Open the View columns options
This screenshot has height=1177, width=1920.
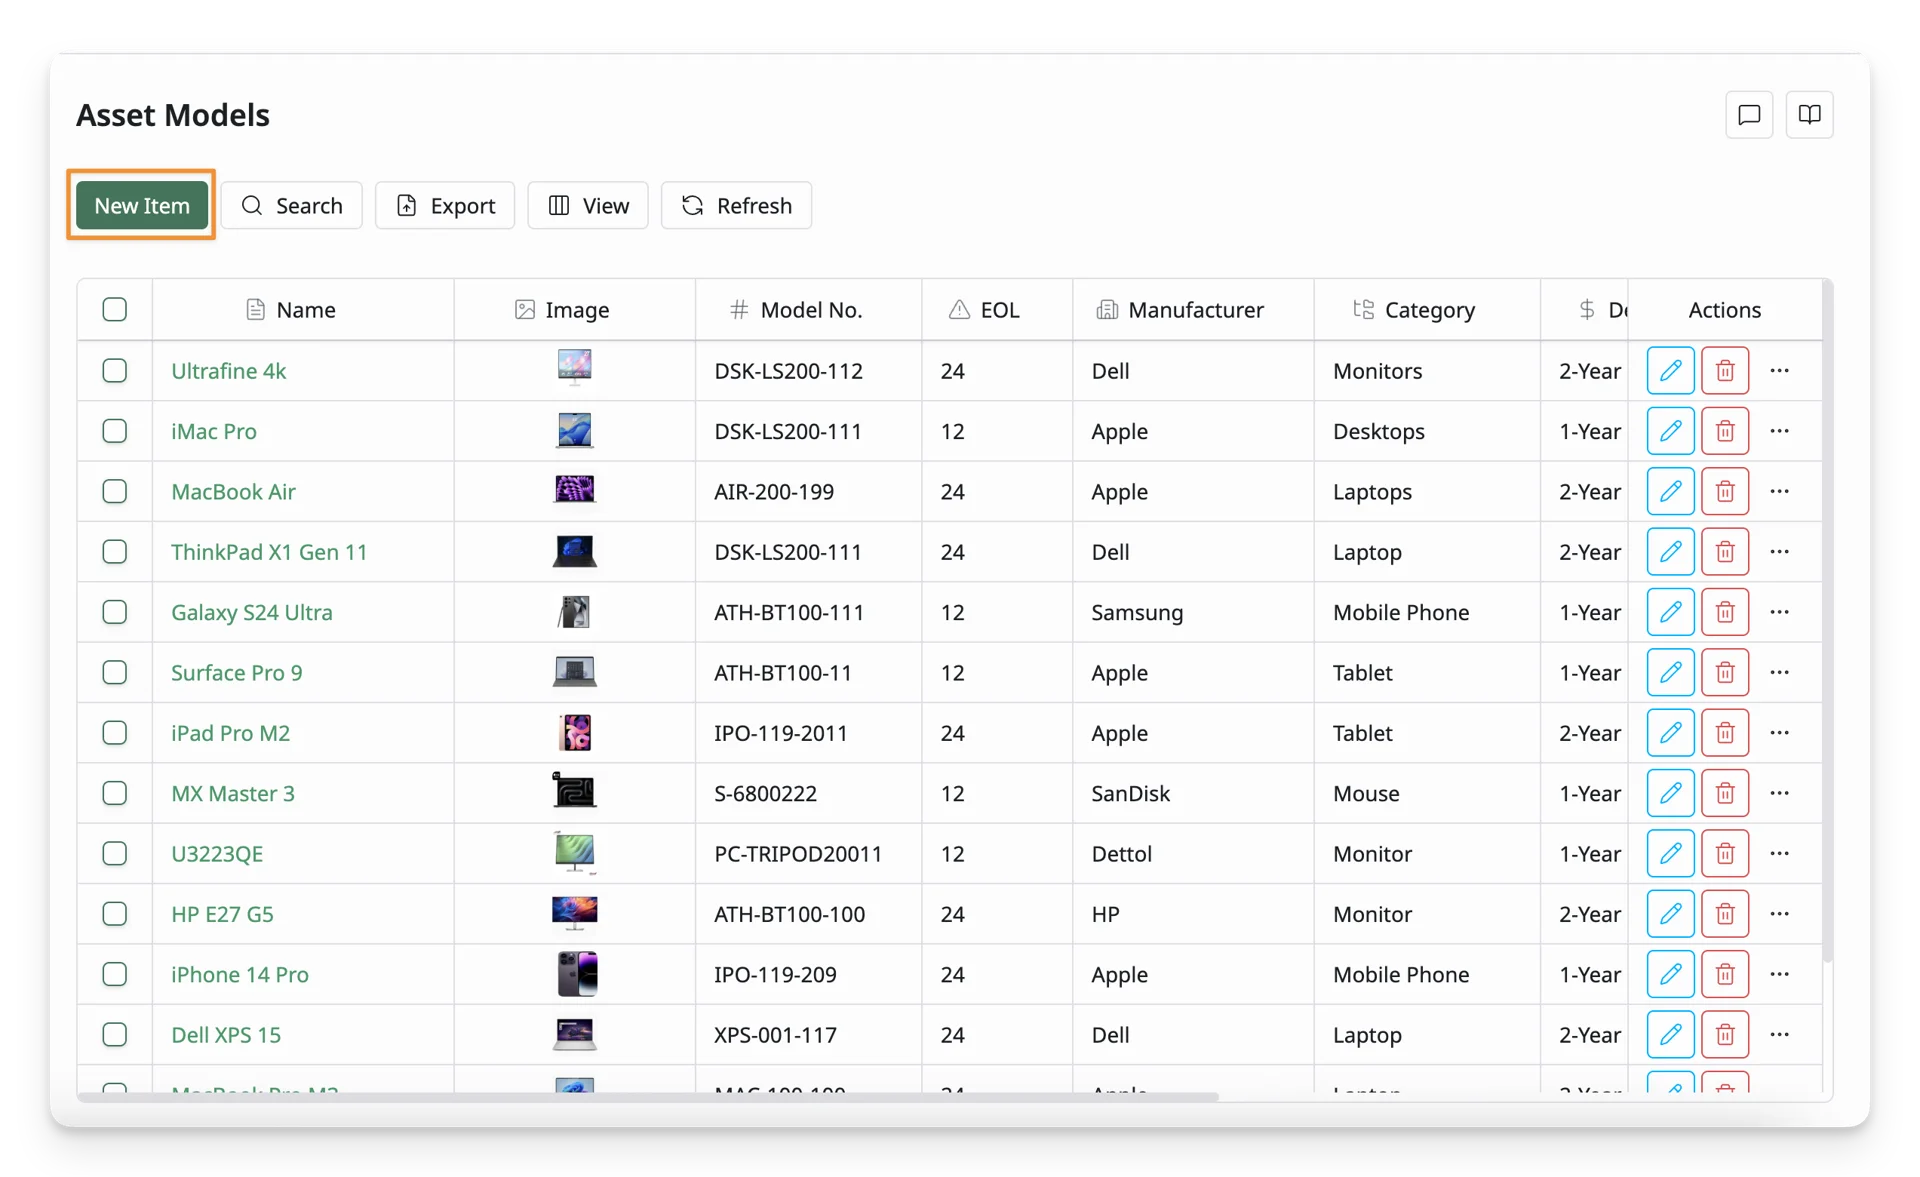pos(588,205)
